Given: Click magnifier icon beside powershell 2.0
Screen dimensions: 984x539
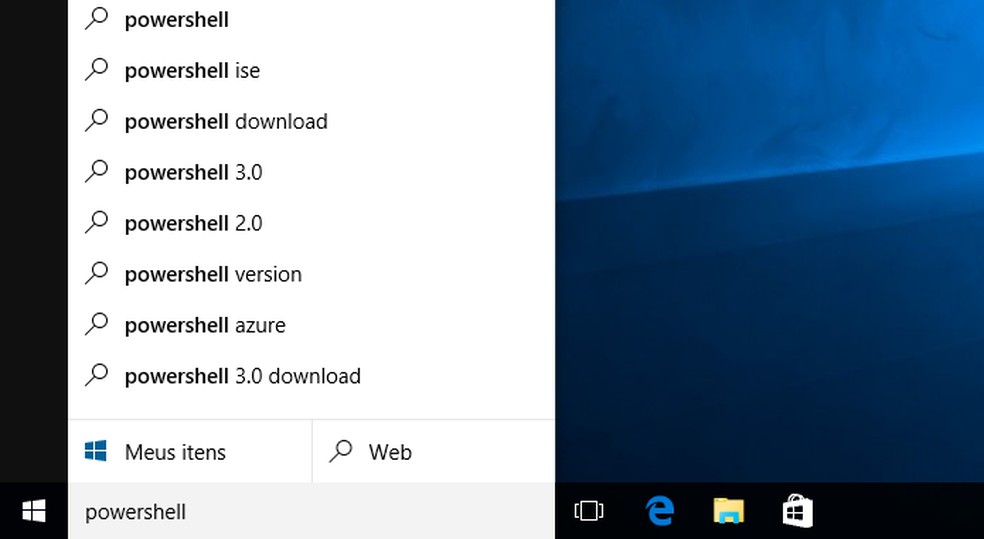Looking at the screenshot, I should pos(97,221).
